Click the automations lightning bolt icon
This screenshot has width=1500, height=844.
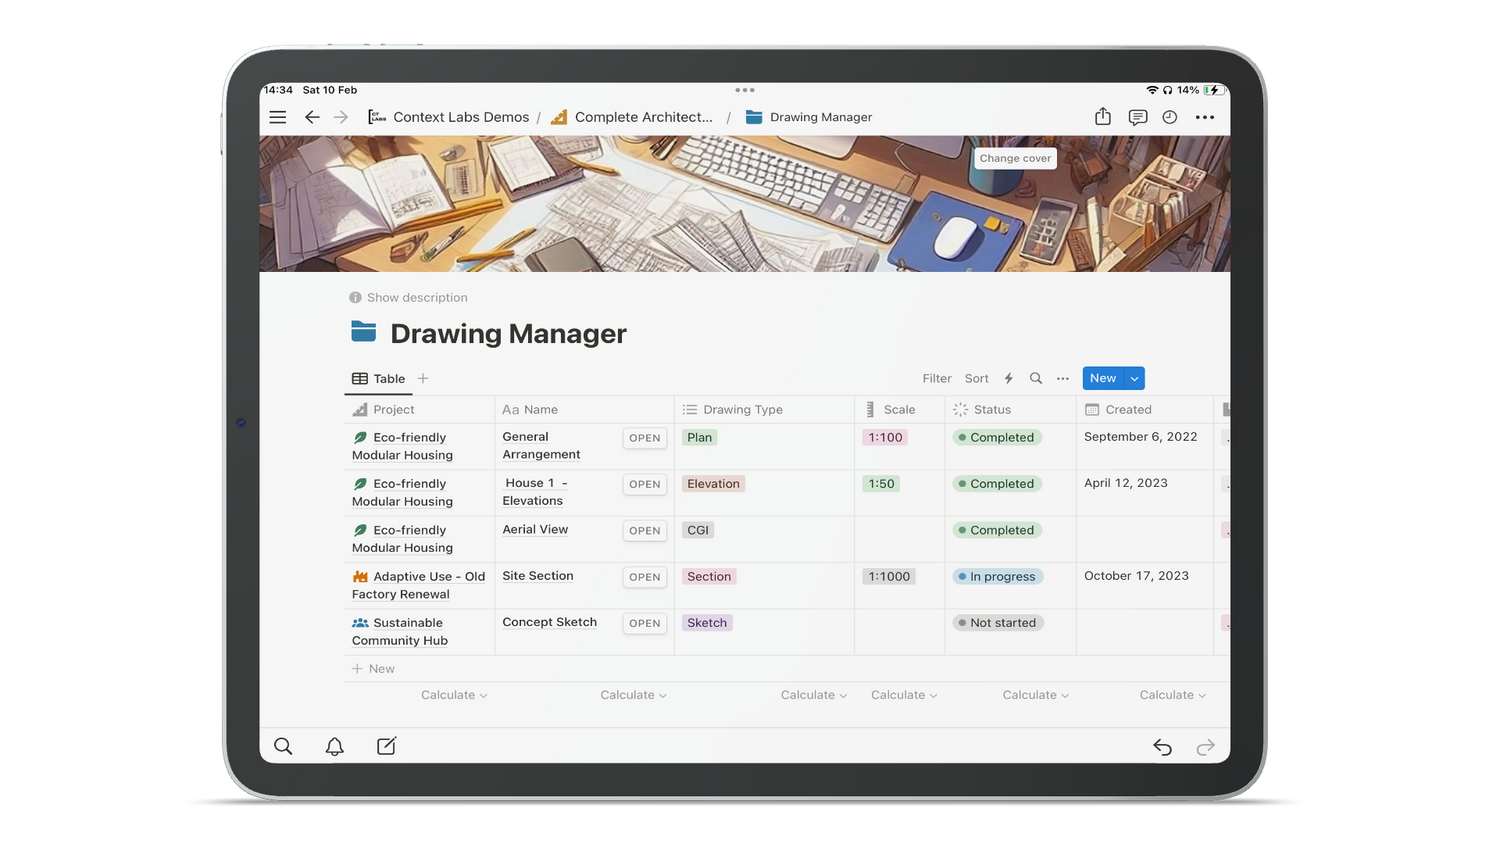coord(1008,379)
